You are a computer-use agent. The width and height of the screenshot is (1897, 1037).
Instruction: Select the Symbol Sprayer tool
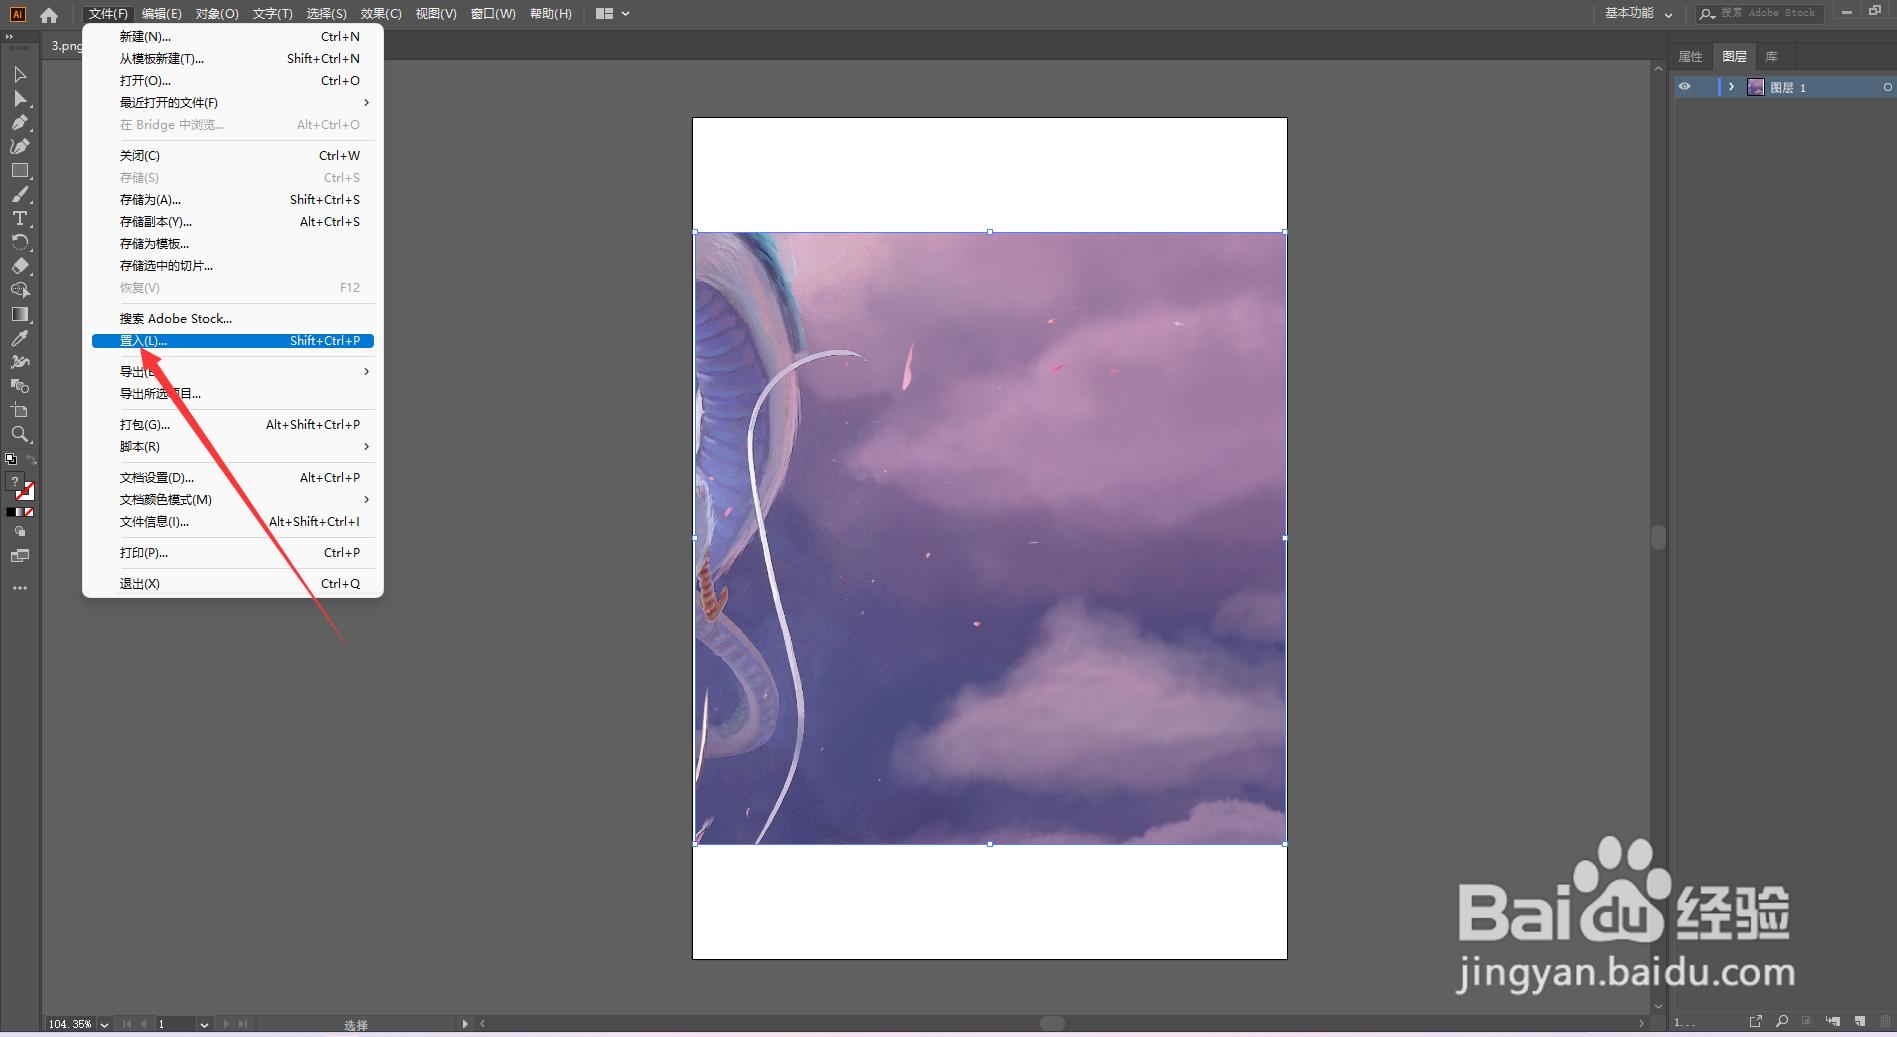(x=20, y=363)
